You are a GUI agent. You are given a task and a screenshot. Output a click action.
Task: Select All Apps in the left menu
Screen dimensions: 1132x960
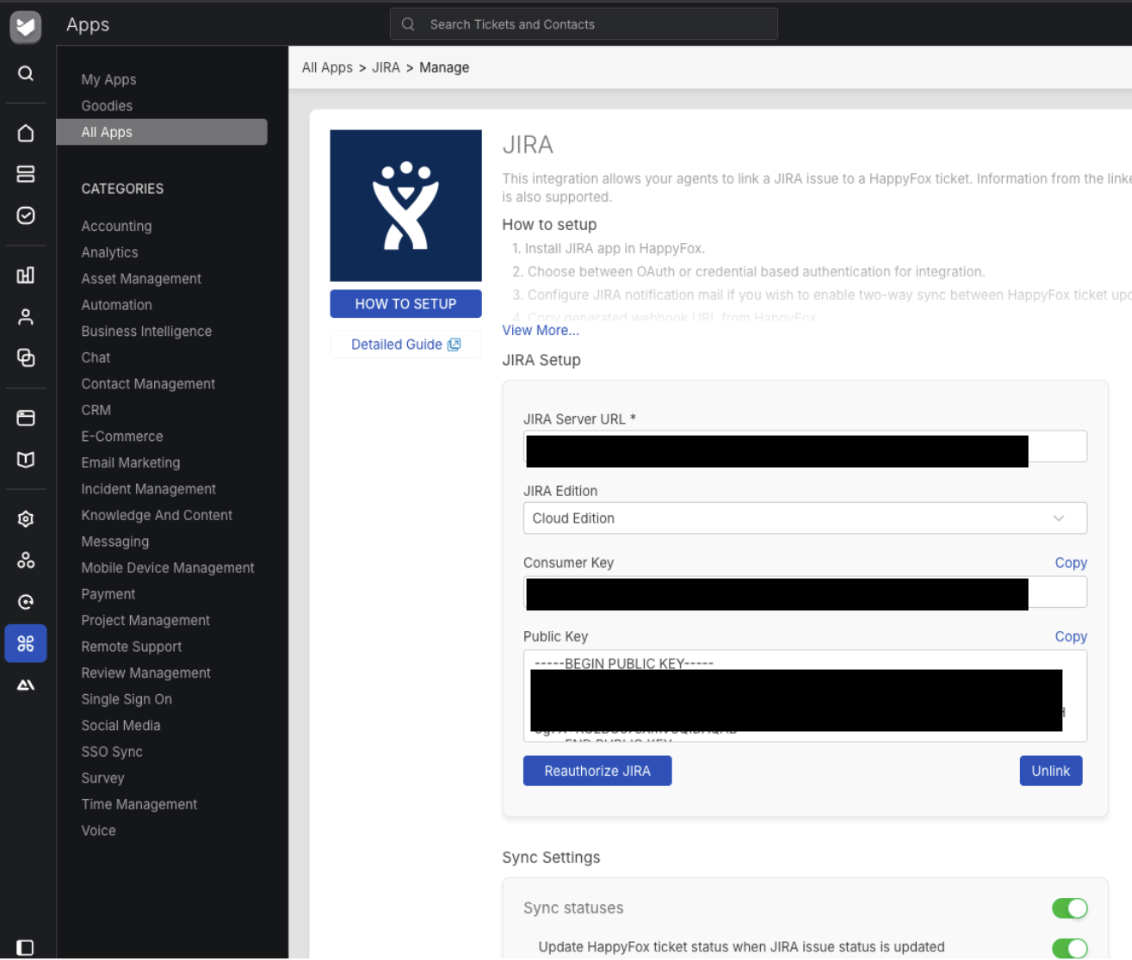(x=107, y=132)
